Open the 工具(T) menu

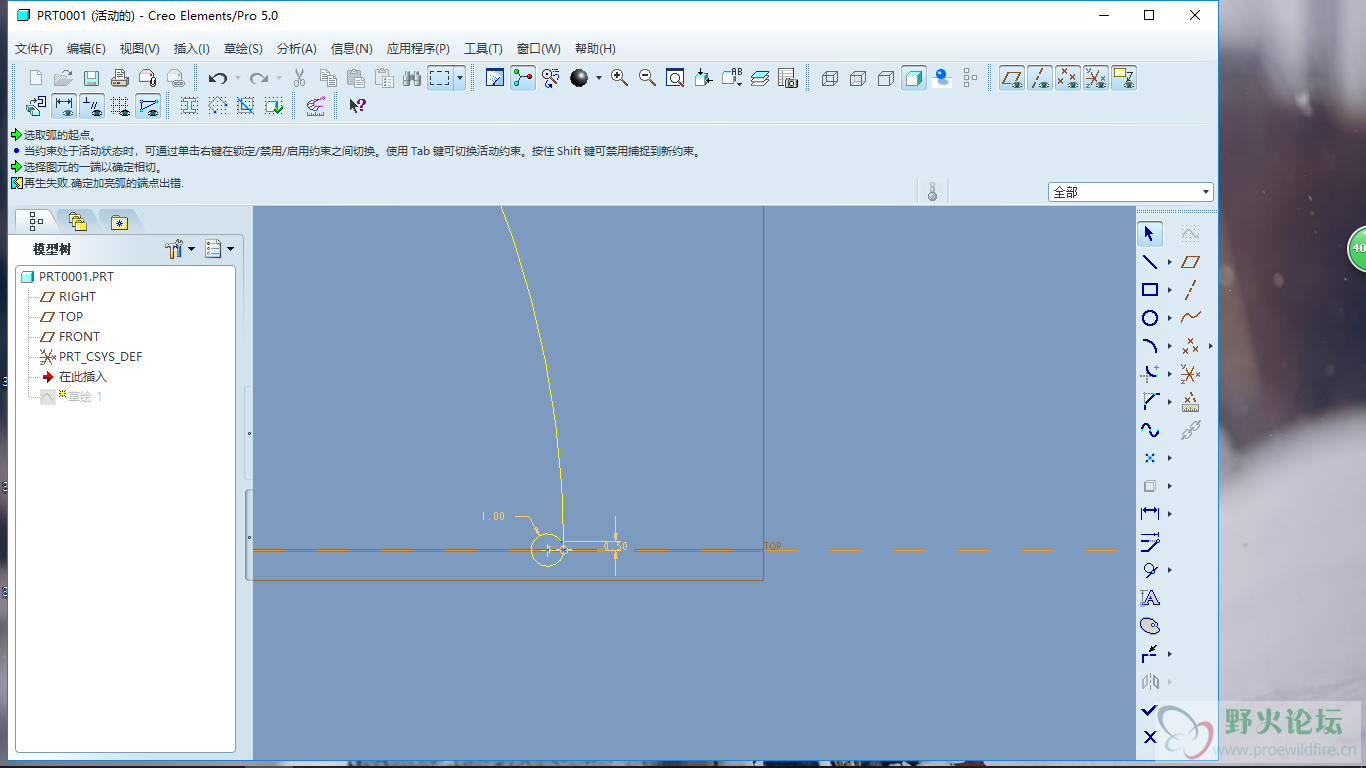click(483, 48)
